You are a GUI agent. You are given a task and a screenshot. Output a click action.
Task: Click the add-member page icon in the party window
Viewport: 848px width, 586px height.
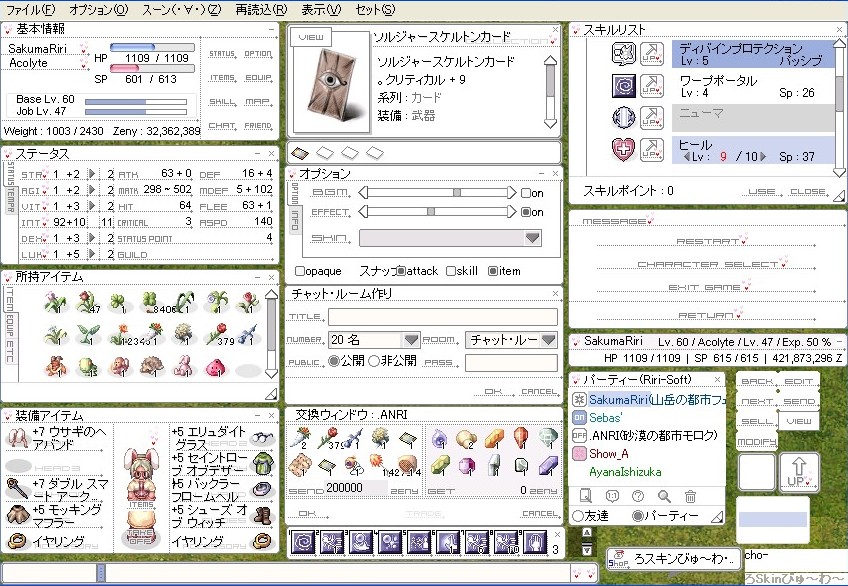[586, 496]
